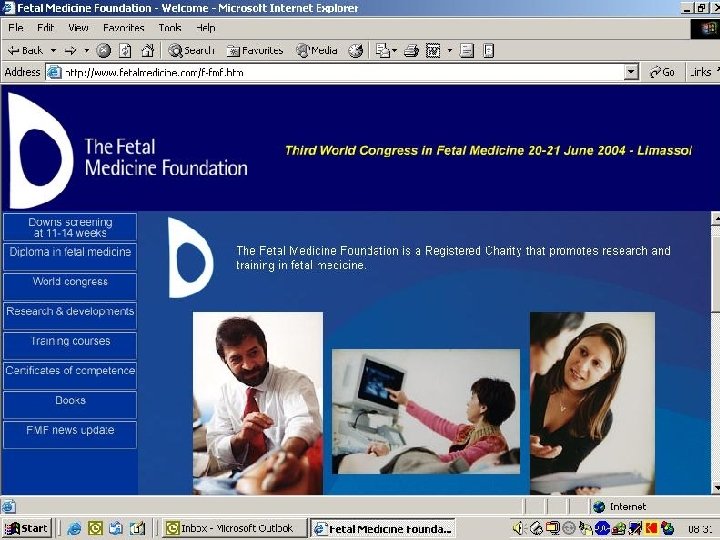Click the Discuss icon in the toolbar
The width and height of the screenshot is (720, 540).
click(467, 51)
